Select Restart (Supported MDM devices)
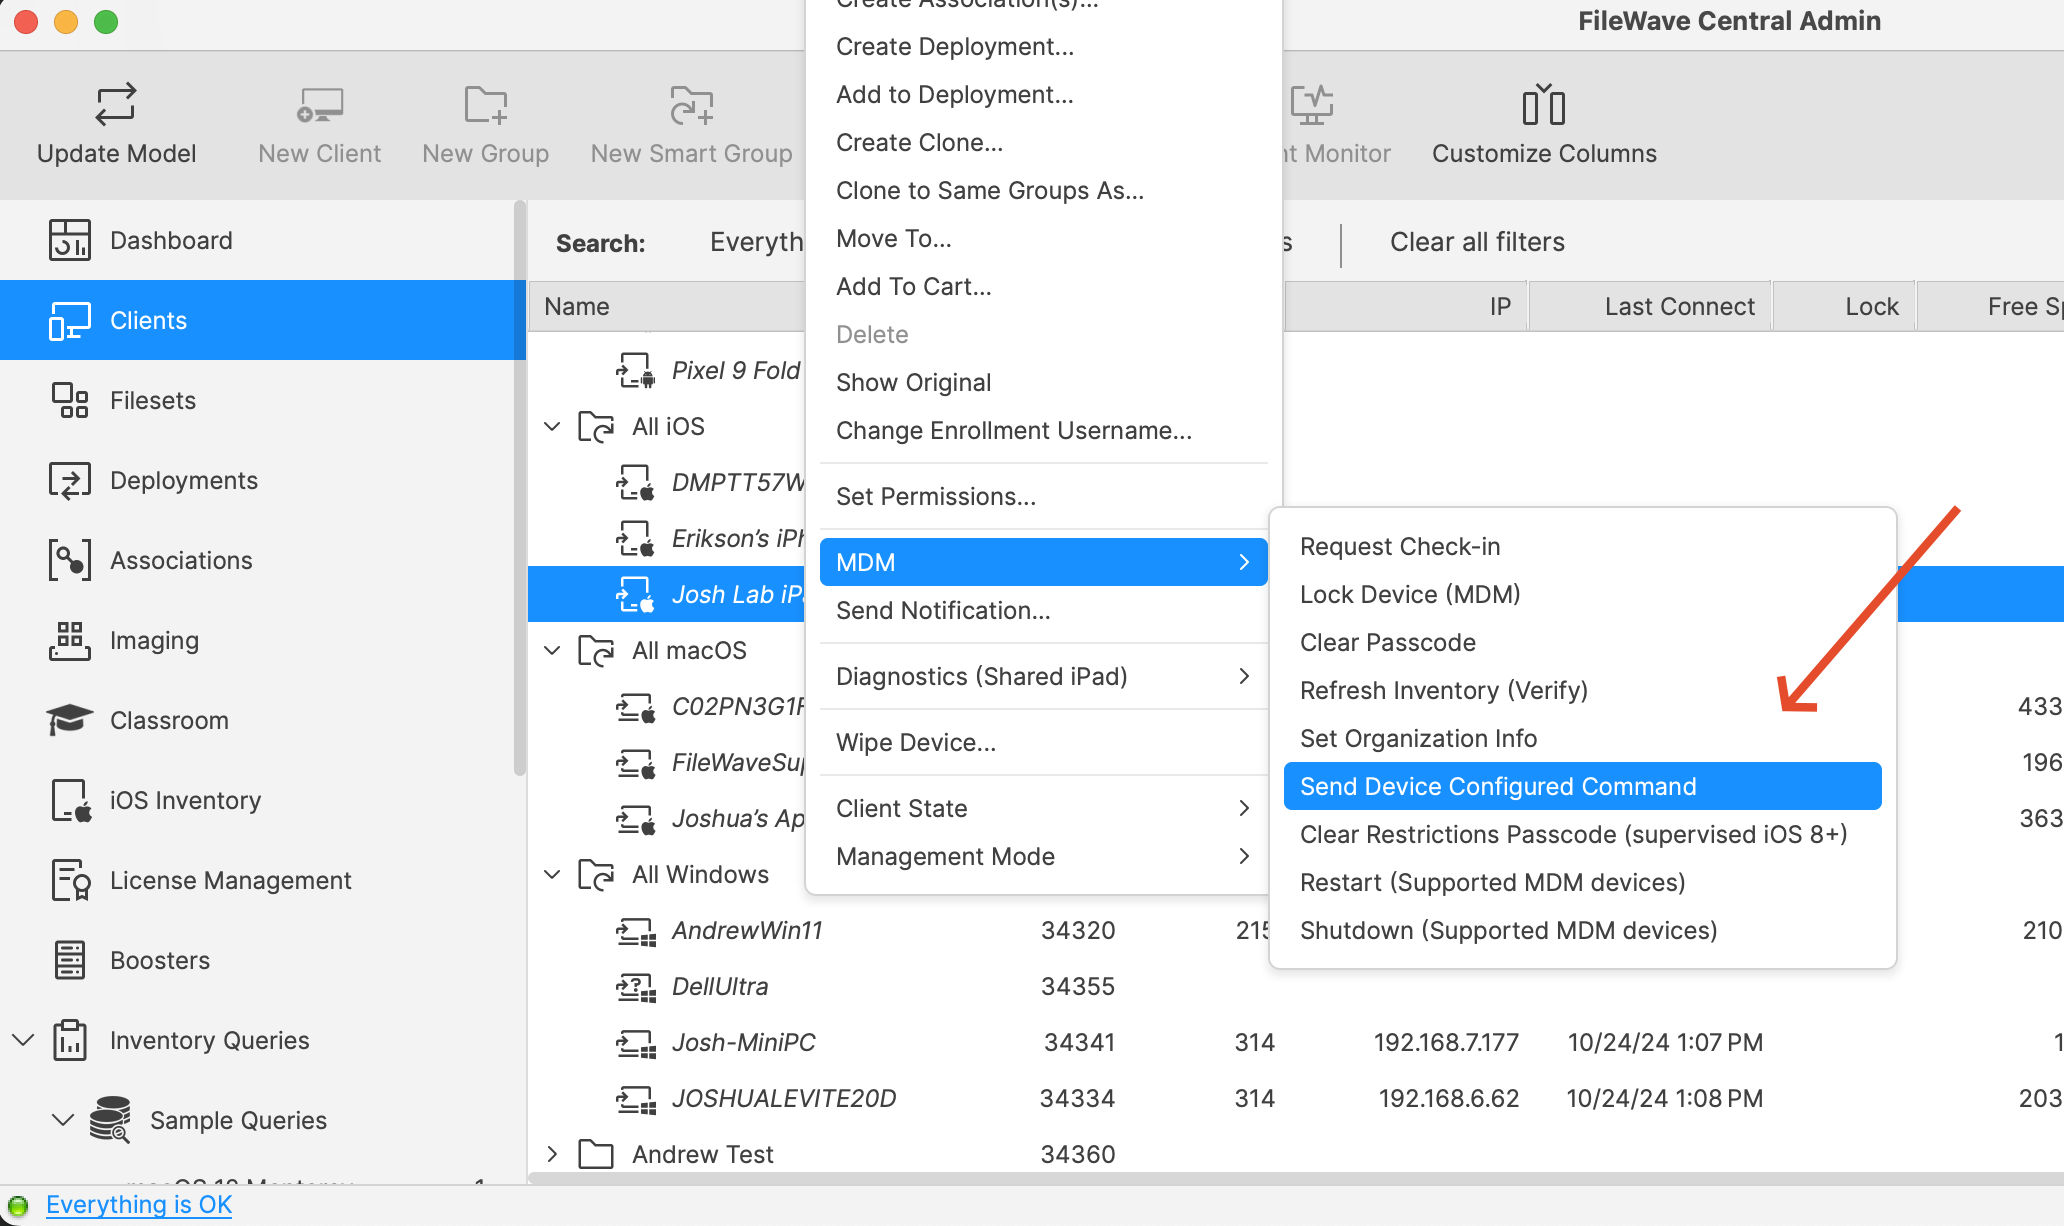Image resolution: width=2064 pixels, height=1226 pixels. 1582,883
